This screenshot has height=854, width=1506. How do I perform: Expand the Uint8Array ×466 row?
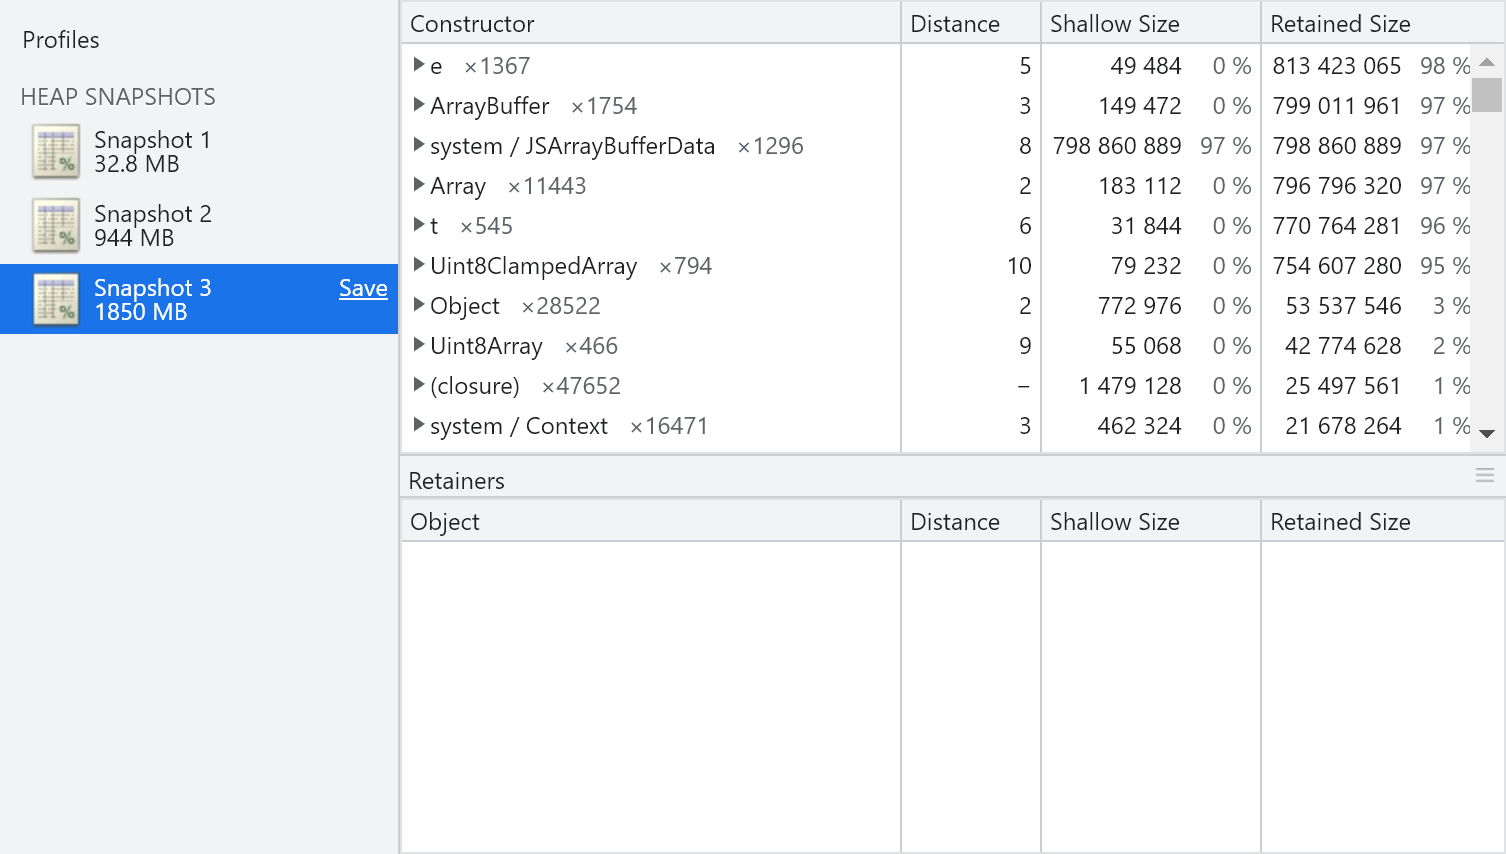419,345
